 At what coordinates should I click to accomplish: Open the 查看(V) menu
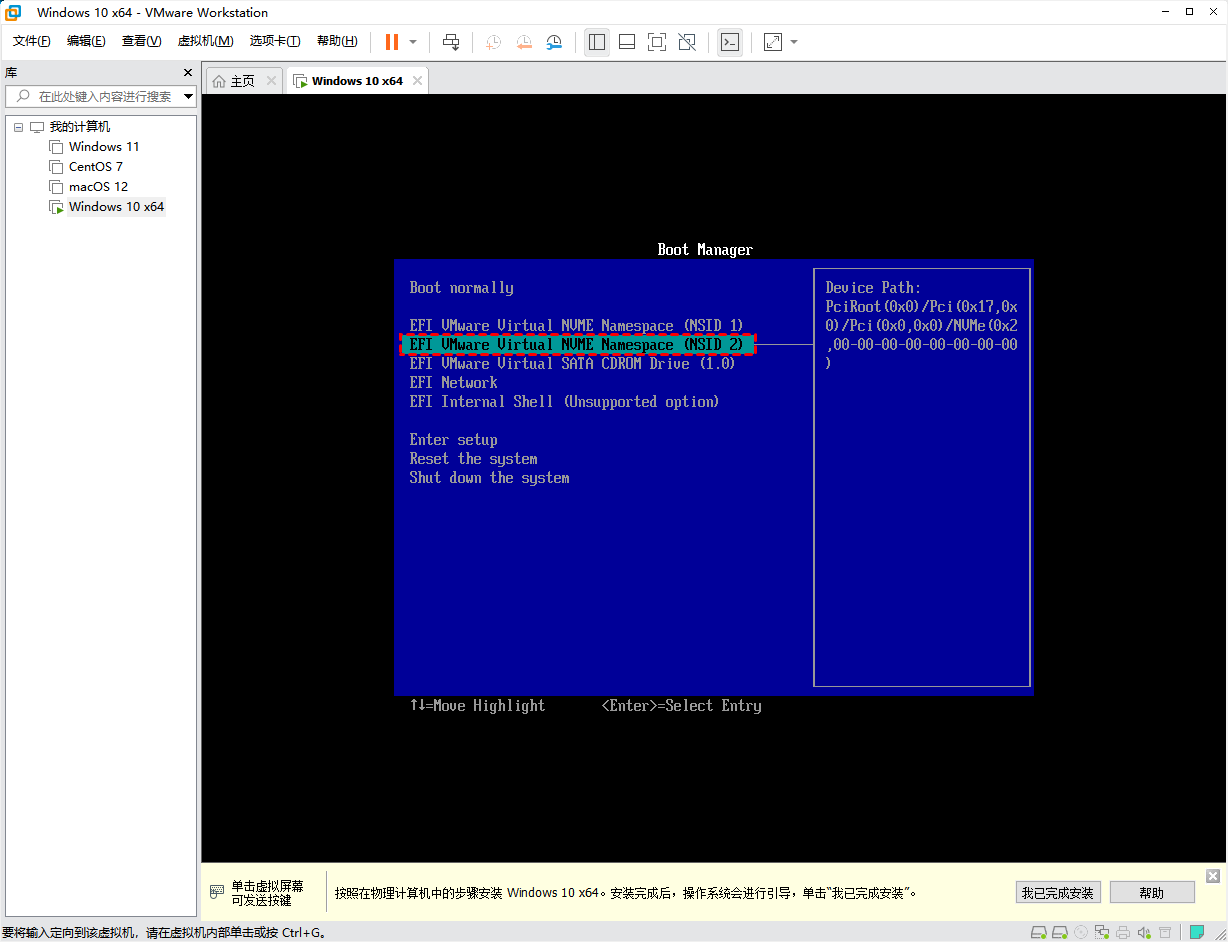click(141, 41)
